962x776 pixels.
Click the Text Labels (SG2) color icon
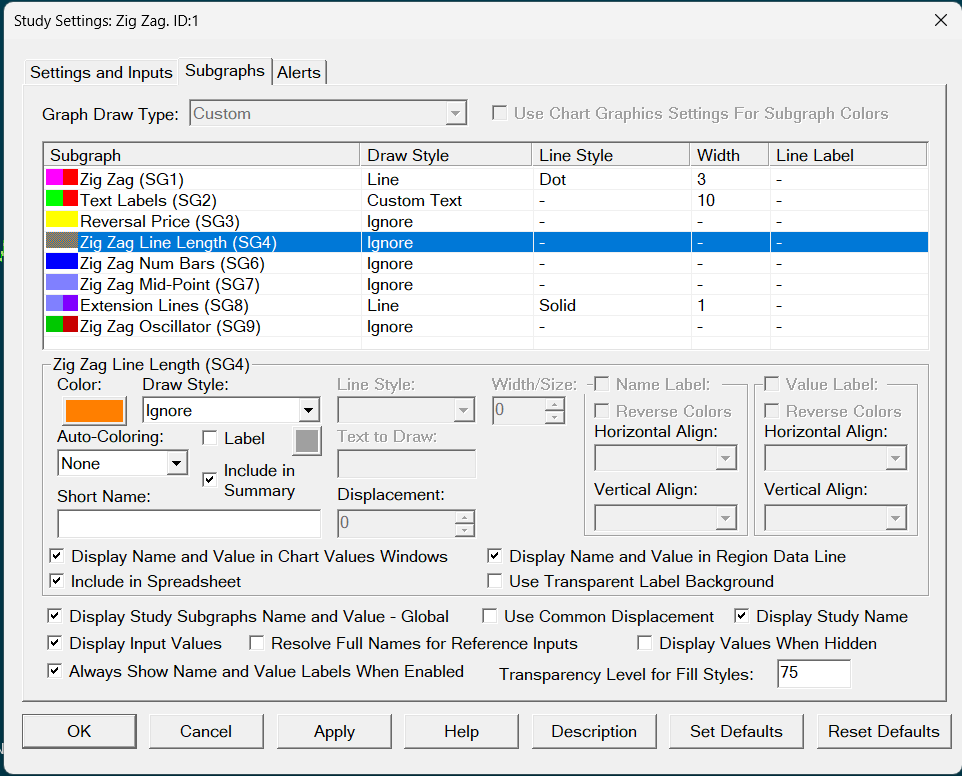click(61, 200)
